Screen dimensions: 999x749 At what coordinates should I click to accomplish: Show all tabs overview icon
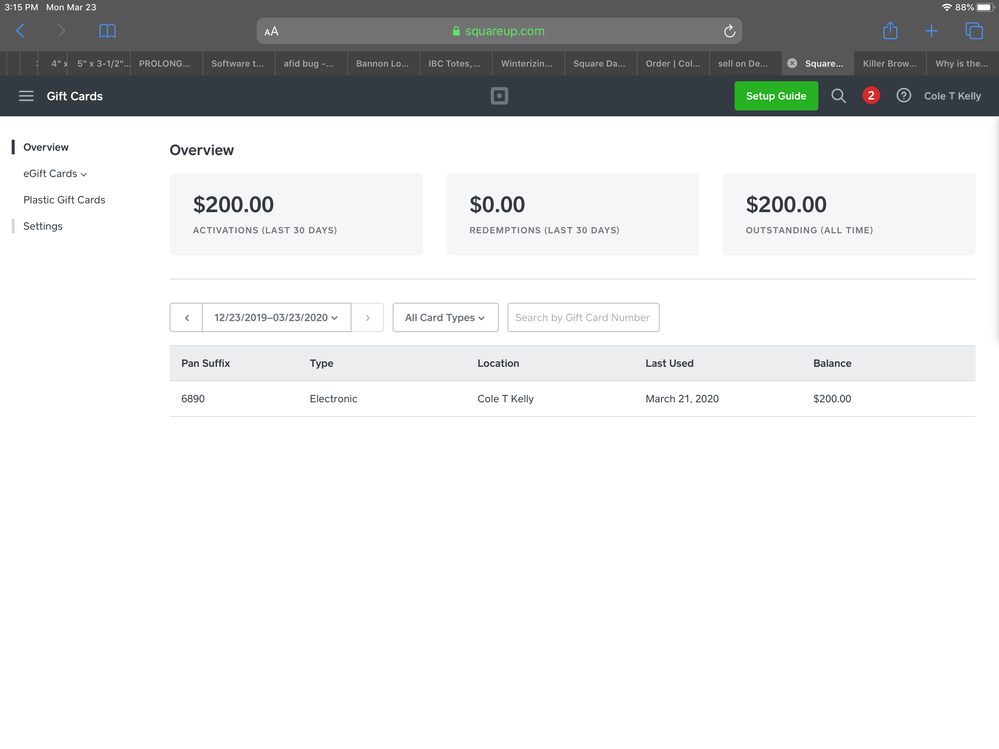click(x=973, y=31)
